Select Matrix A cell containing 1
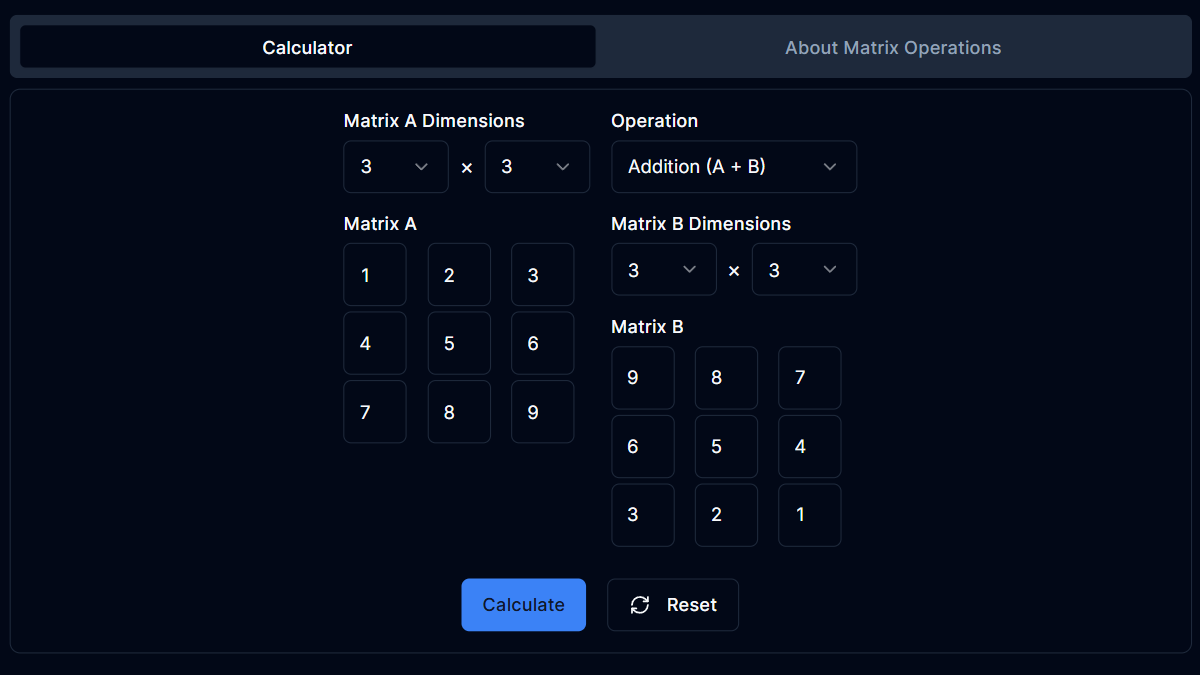The width and height of the screenshot is (1200, 675). (374, 274)
